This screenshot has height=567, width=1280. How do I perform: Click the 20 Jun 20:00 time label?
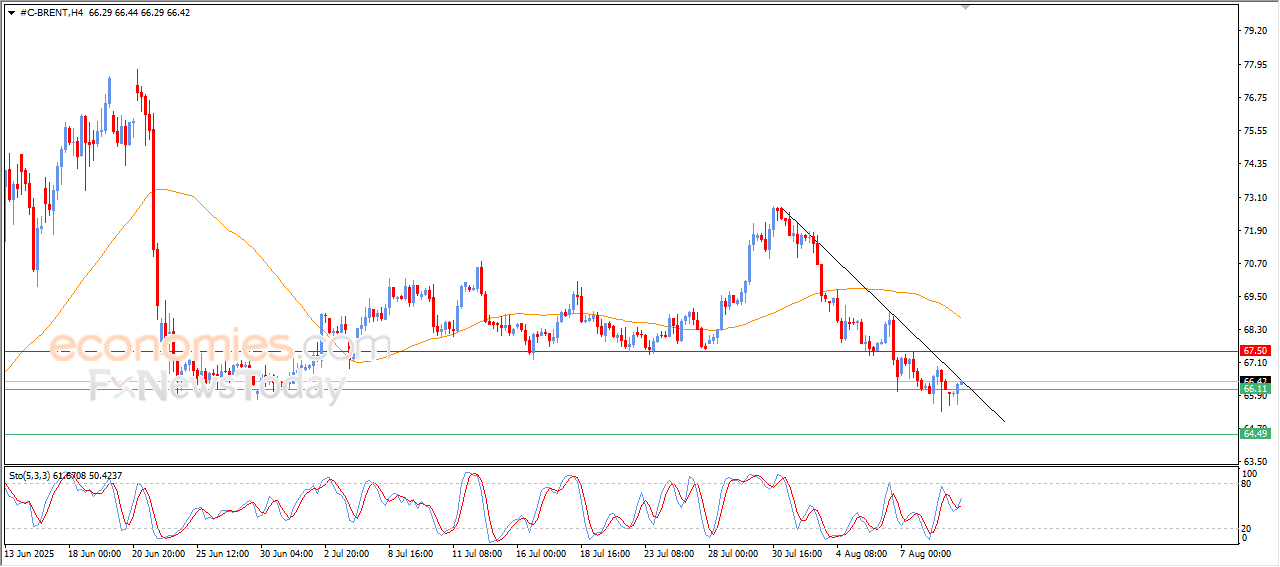(x=159, y=552)
